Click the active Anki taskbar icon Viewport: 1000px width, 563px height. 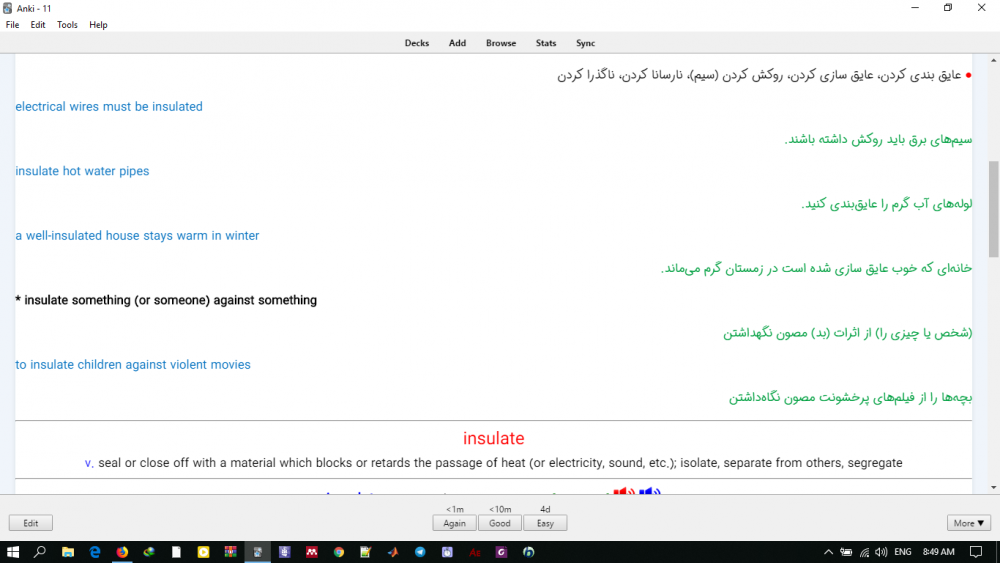(x=258, y=552)
